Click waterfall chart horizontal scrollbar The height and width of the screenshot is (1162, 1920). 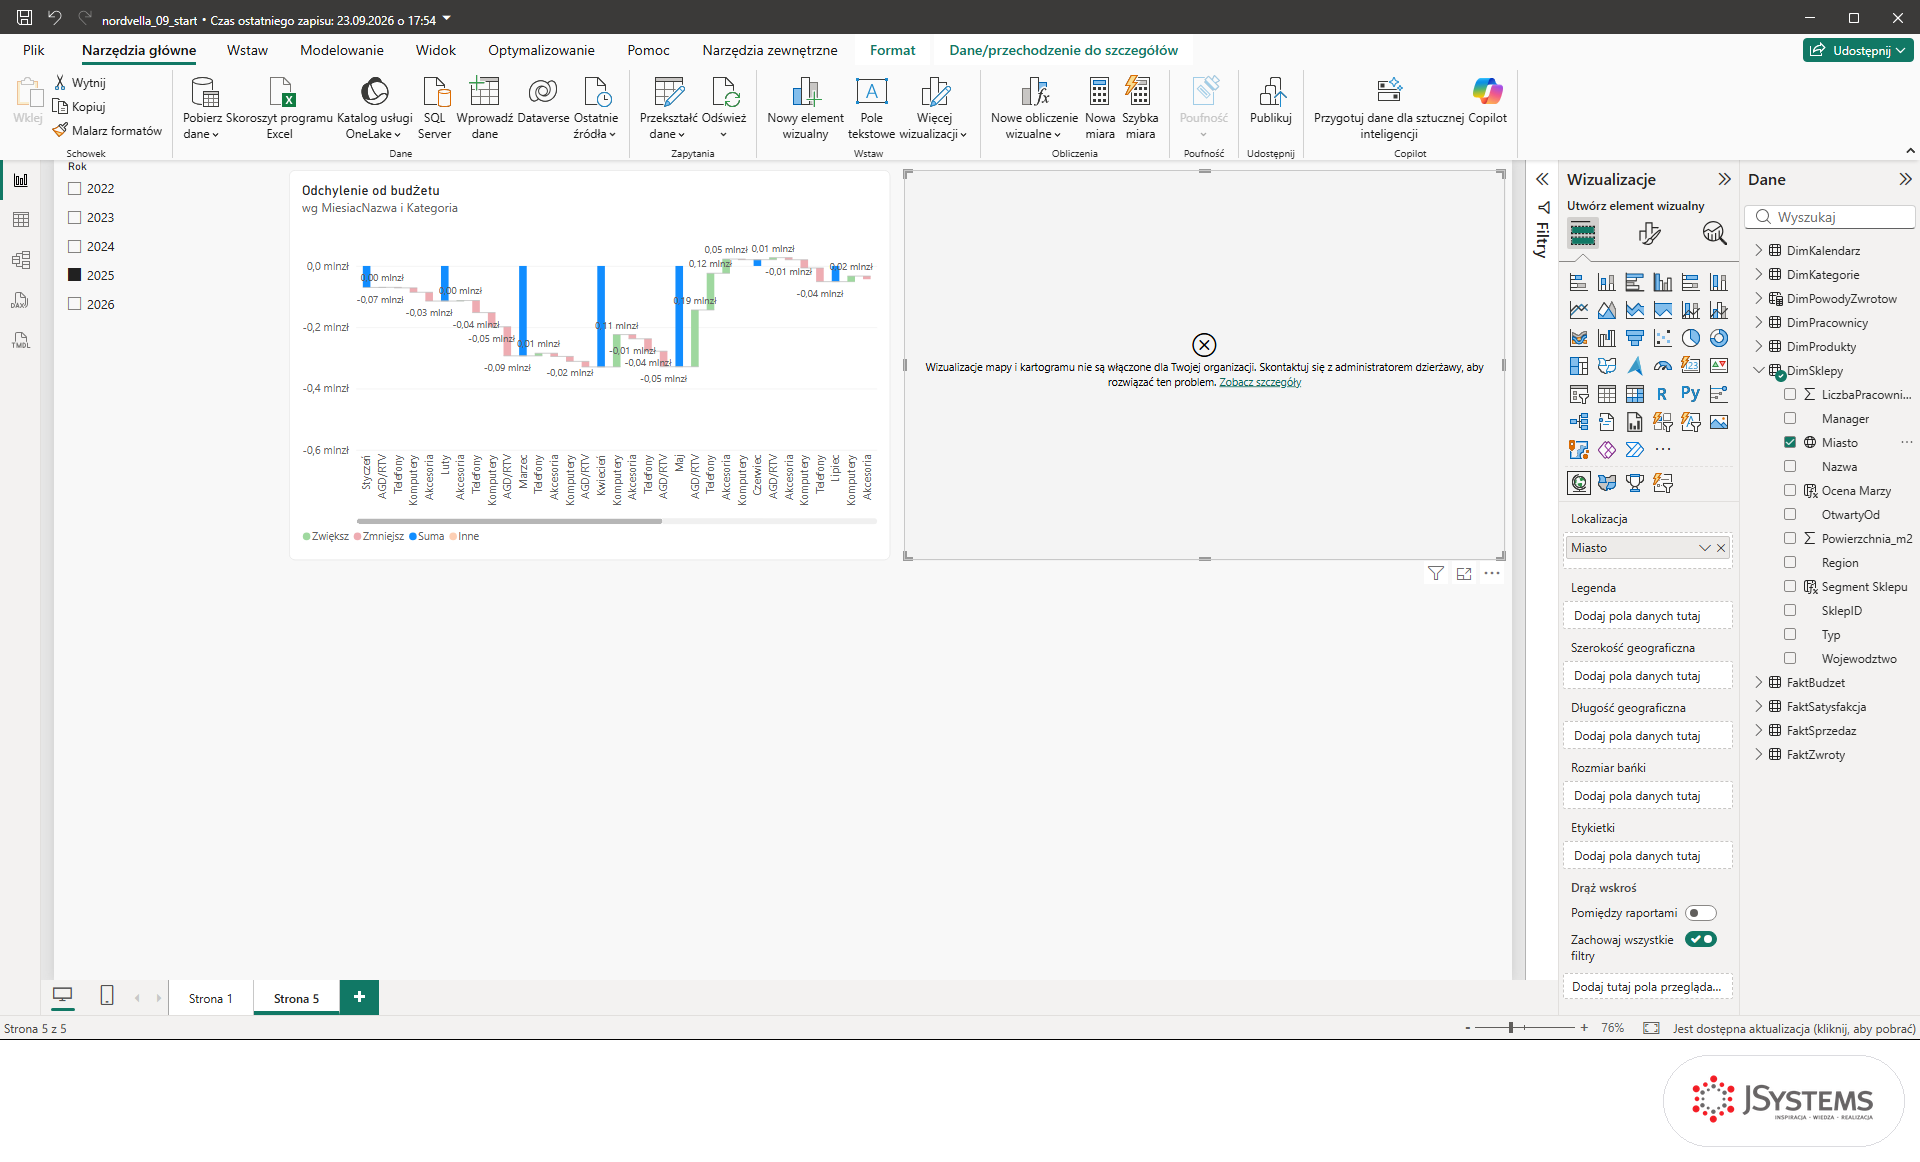point(509,521)
